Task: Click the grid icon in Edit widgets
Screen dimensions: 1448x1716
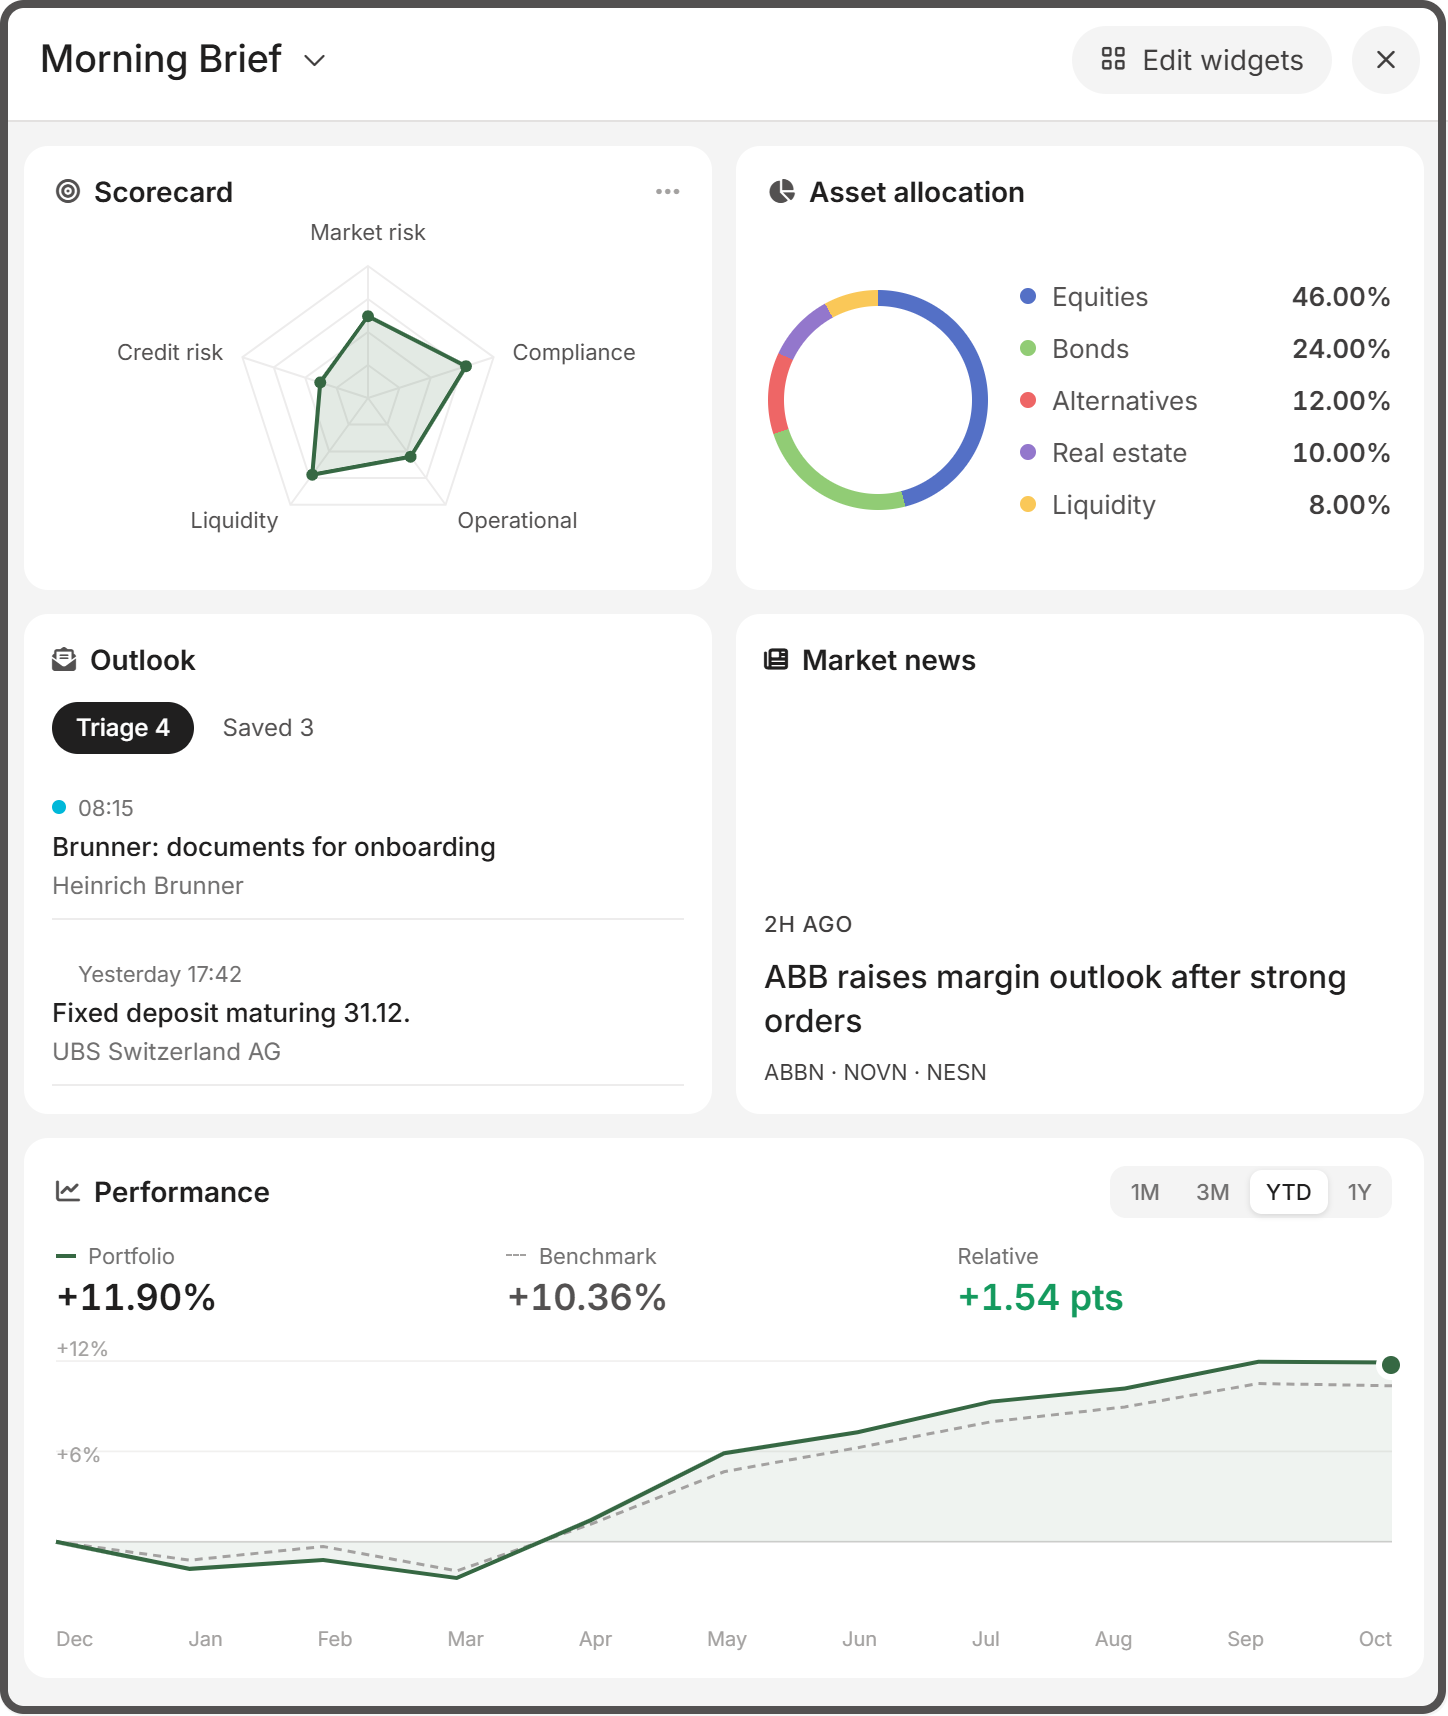Action: (x=1113, y=59)
